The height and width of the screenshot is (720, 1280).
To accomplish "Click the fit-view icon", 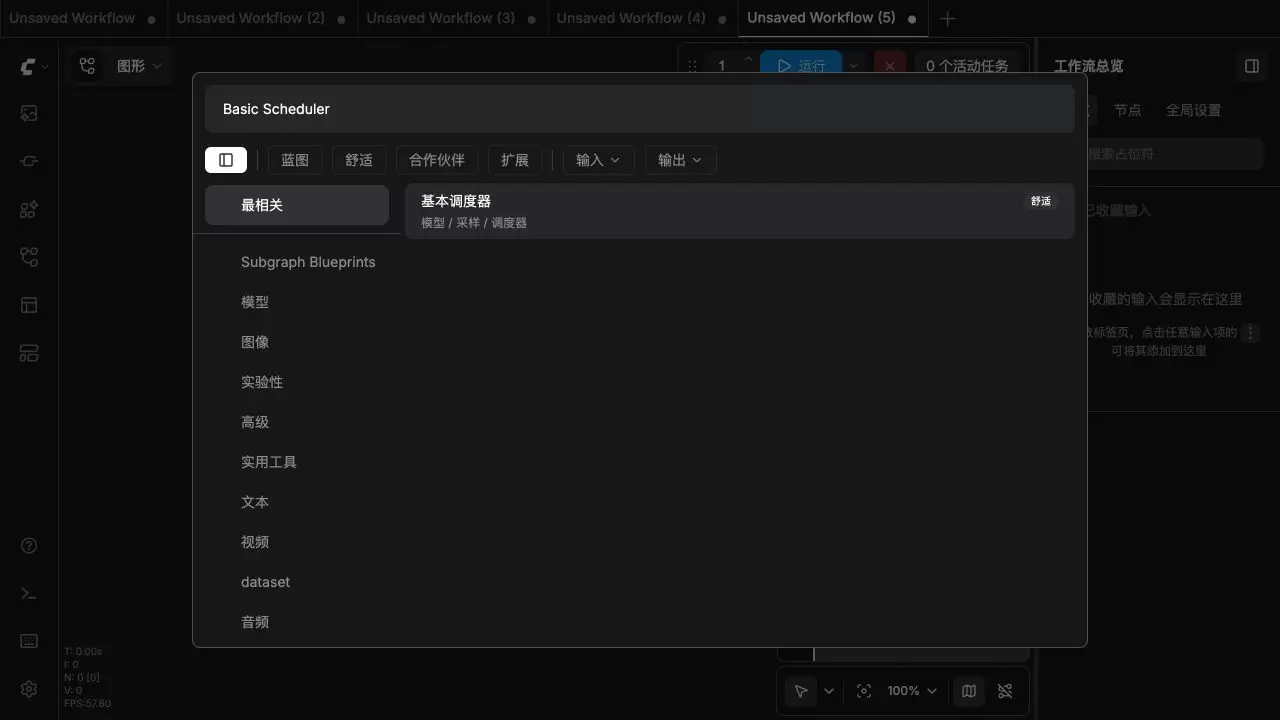I will [864, 691].
